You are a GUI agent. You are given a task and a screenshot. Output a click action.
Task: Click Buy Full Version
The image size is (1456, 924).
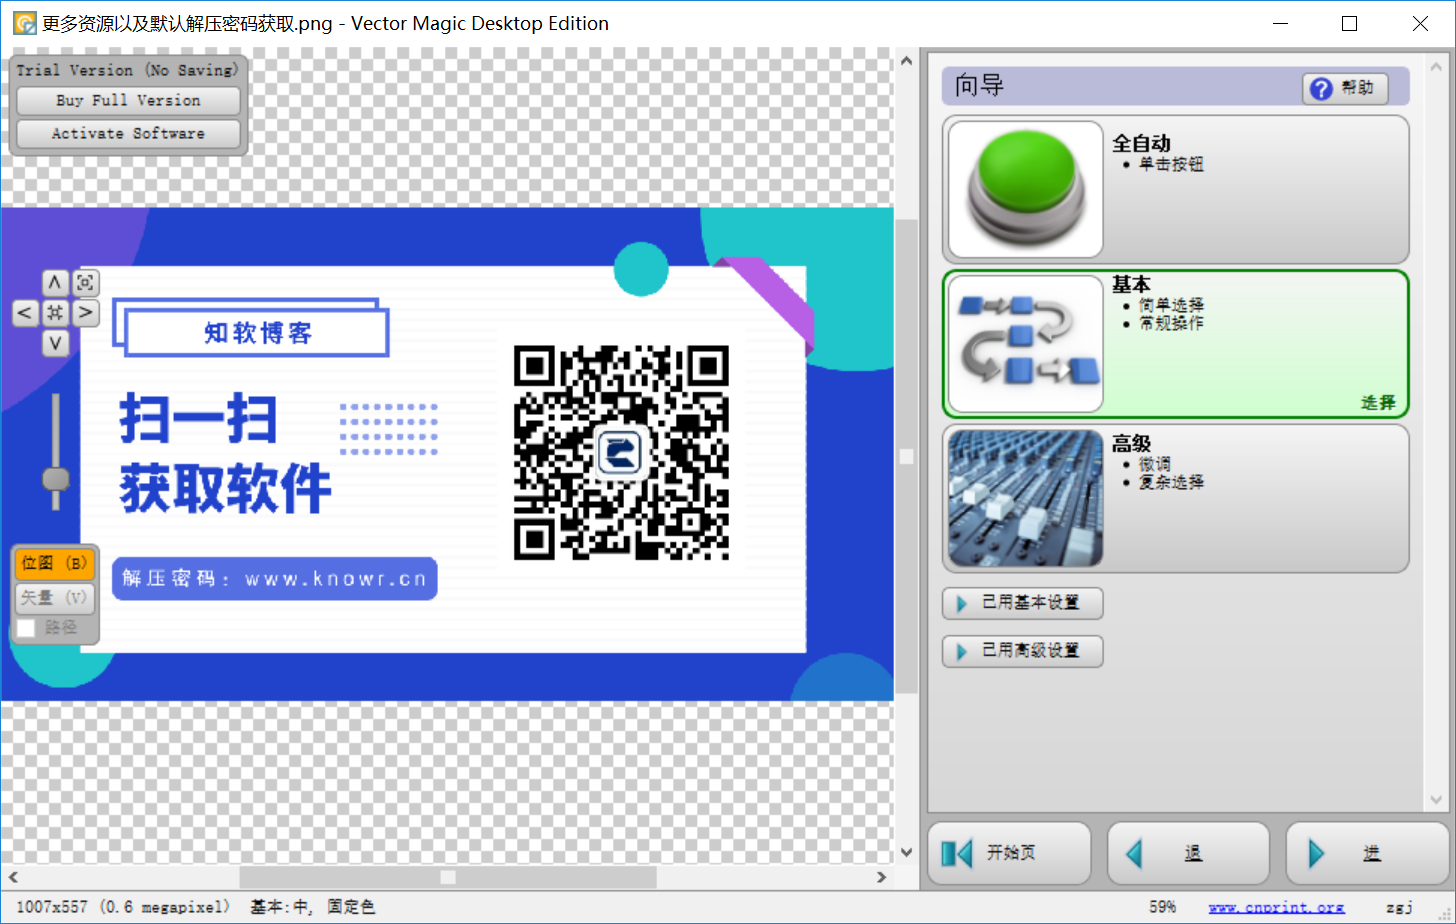128,101
